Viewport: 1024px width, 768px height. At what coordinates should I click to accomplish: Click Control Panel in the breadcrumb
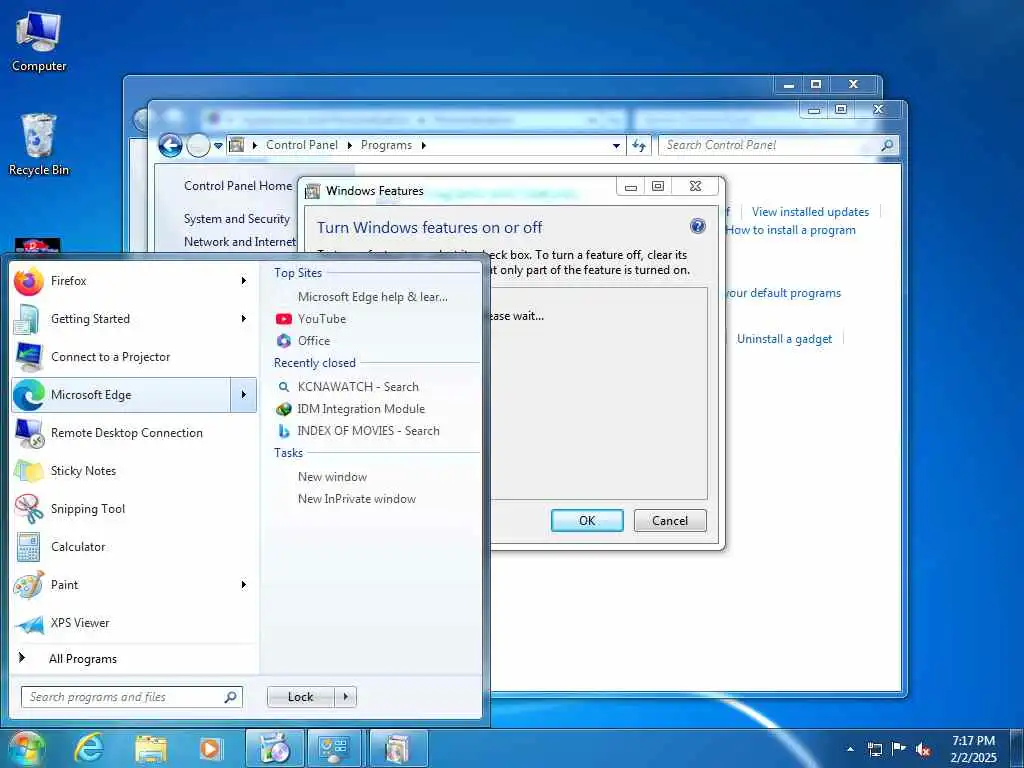point(302,146)
